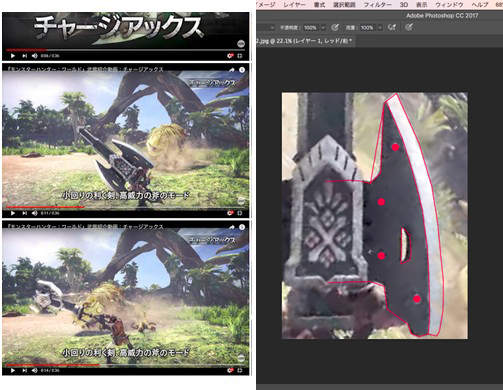Enter fullscreen on the bottom YouTube player
The image size is (503, 390).
coord(240,370)
